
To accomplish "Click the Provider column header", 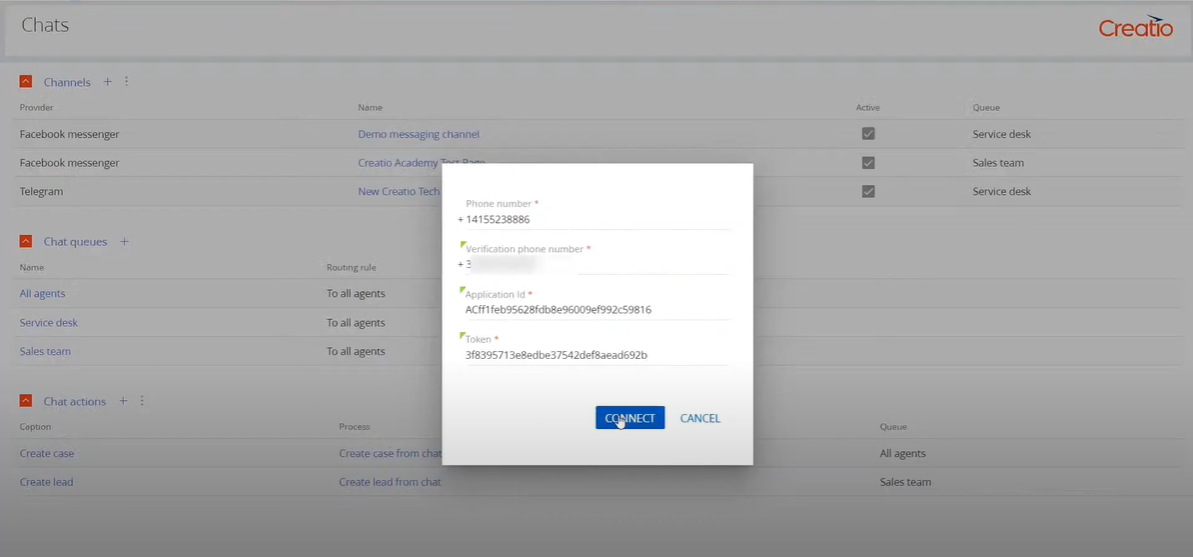I will (x=37, y=108).
